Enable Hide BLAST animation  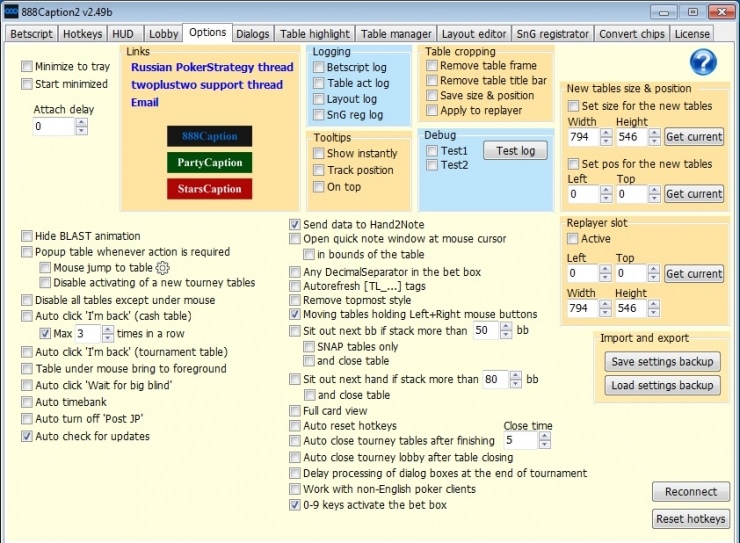click(27, 236)
